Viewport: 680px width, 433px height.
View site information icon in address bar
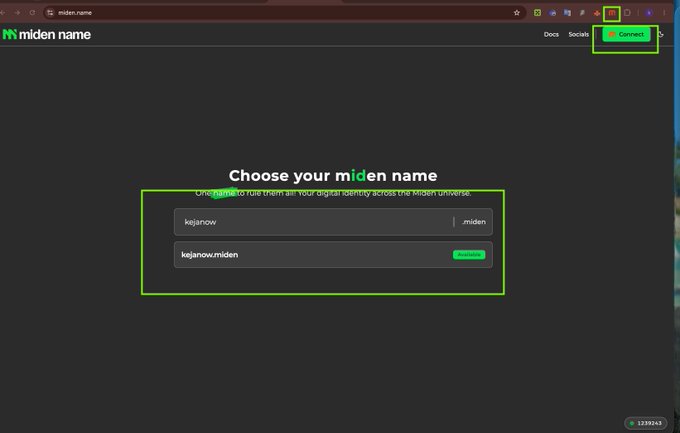(x=50, y=13)
